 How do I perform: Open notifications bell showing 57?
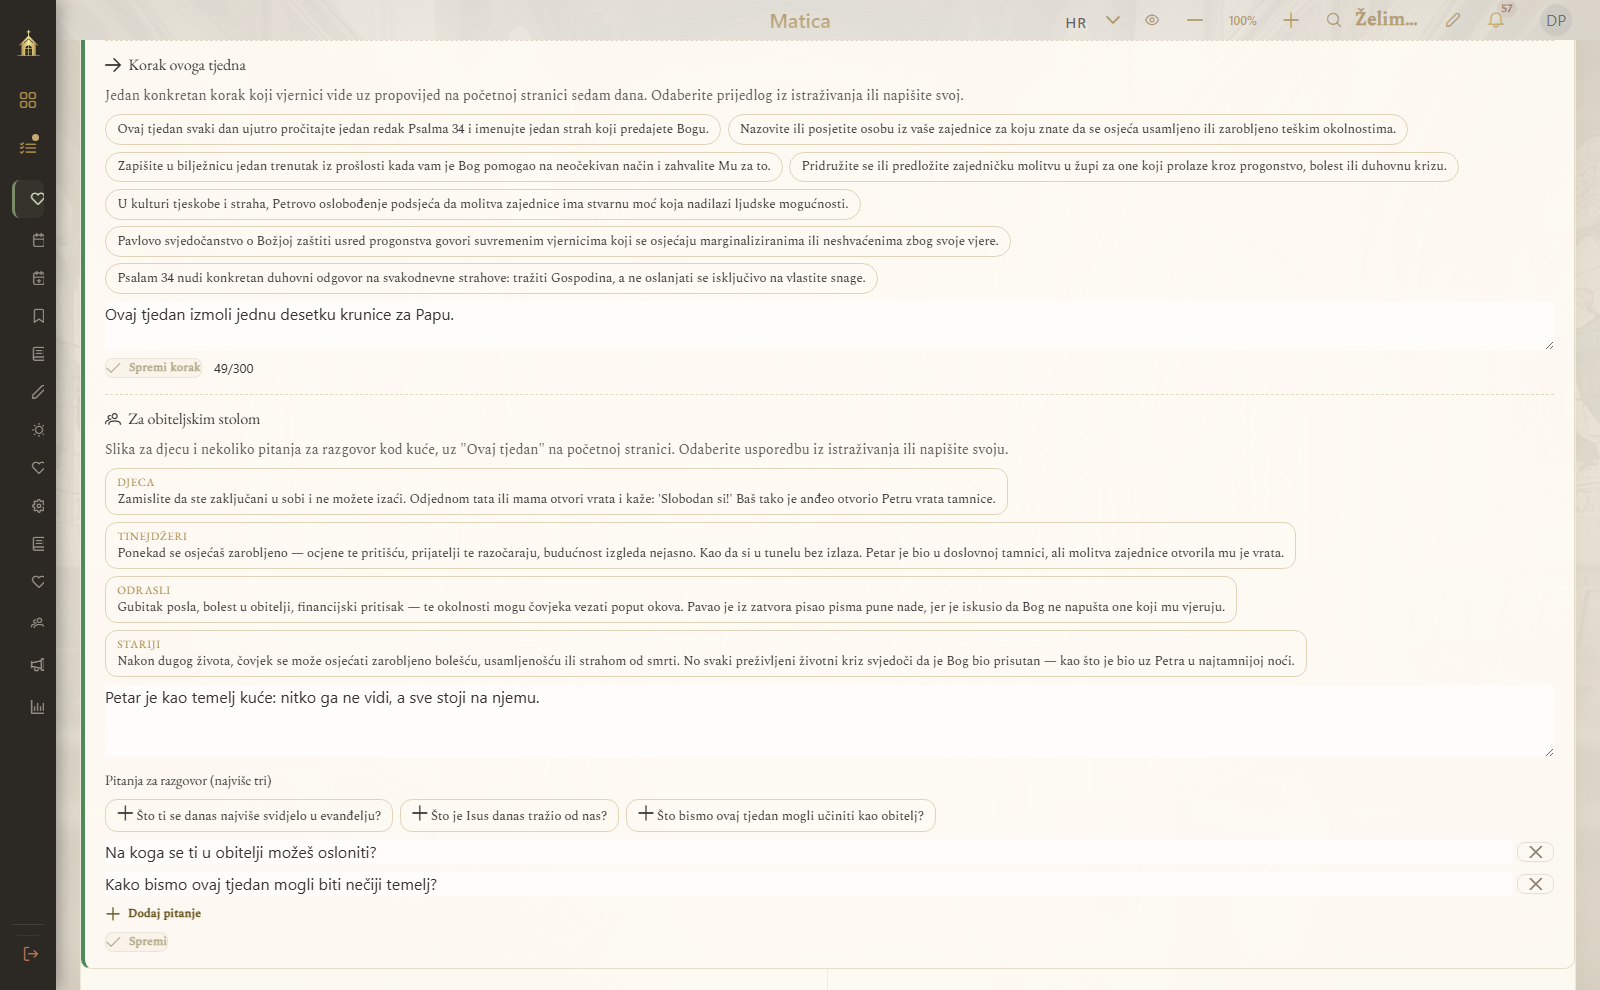1497,19
